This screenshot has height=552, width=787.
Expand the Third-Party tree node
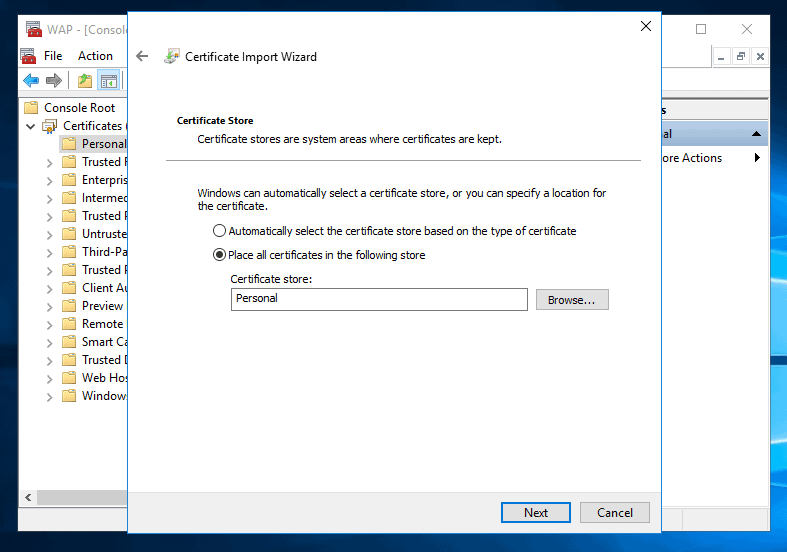pos(49,253)
